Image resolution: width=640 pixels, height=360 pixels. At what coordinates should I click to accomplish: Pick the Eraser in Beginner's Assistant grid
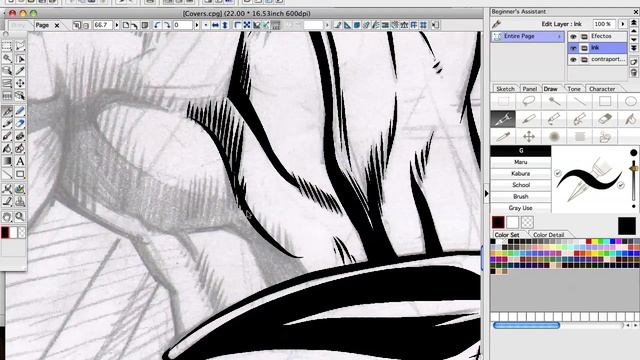pos(604,119)
